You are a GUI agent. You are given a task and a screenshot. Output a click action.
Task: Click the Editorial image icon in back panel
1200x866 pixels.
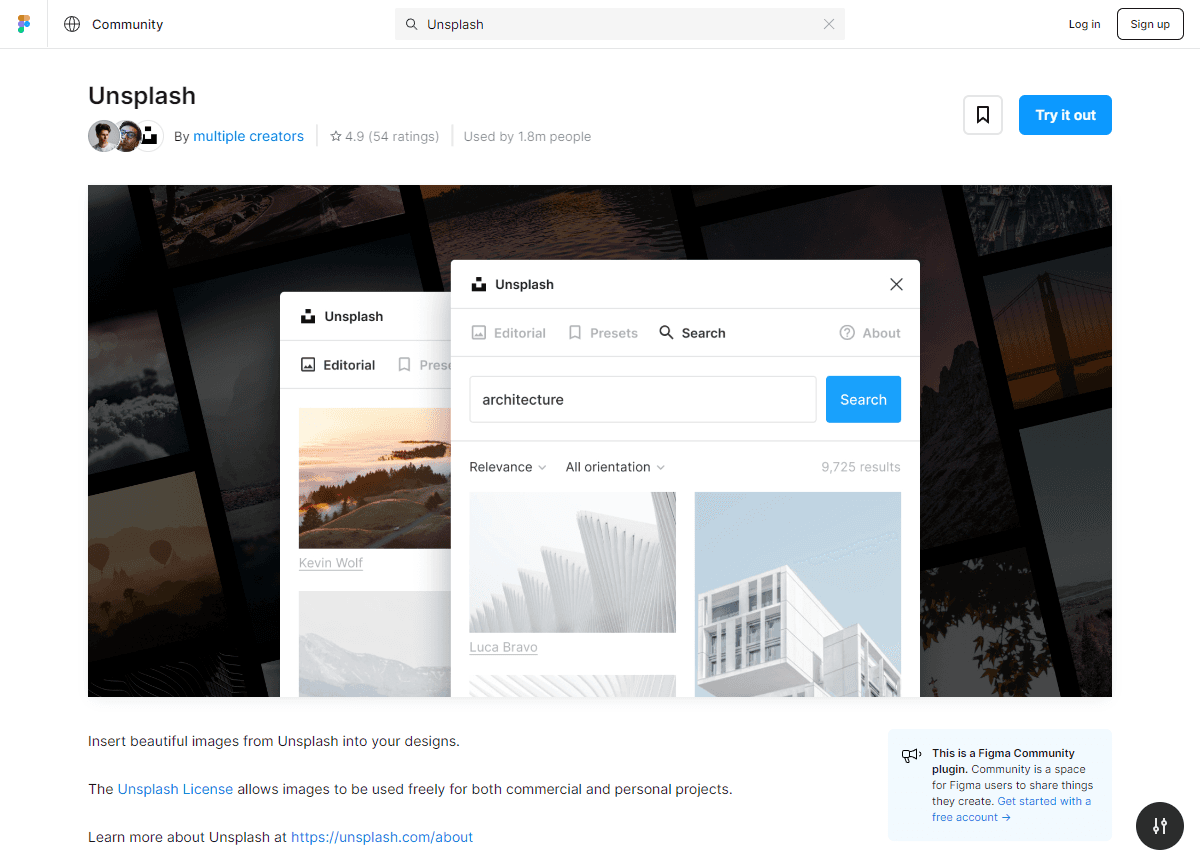(308, 365)
